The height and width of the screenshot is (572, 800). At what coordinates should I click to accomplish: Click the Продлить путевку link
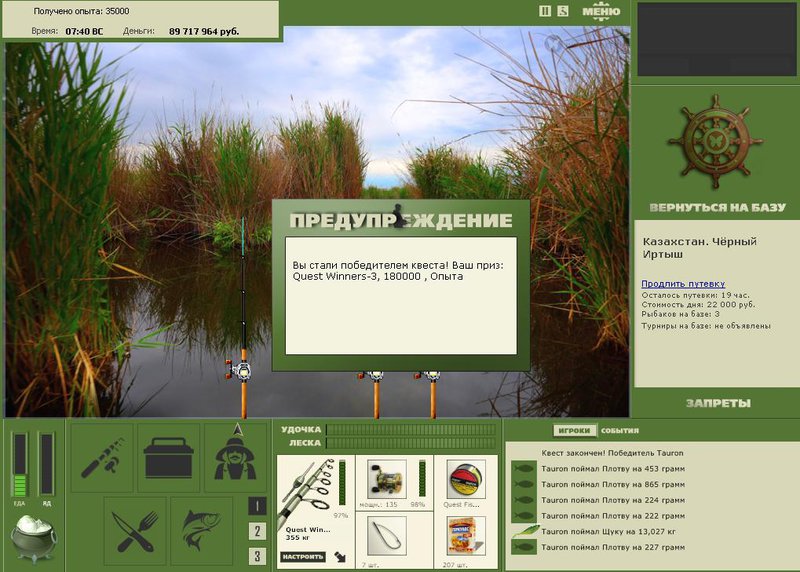[683, 284]
